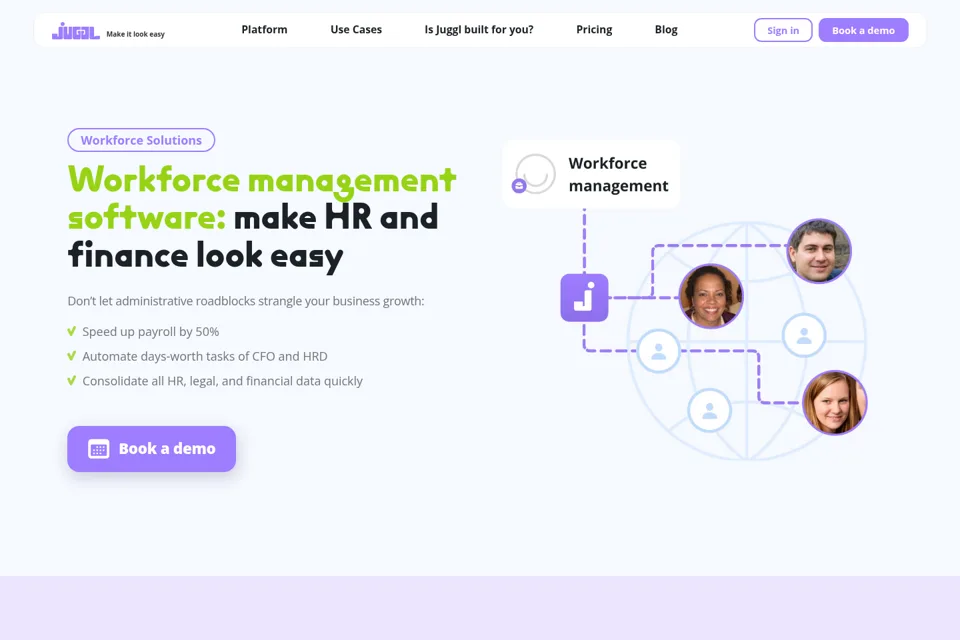The width and height of the screenshot is (960, 640).
Task: Click the circular smile icon in card
Action: coord(536,173)
